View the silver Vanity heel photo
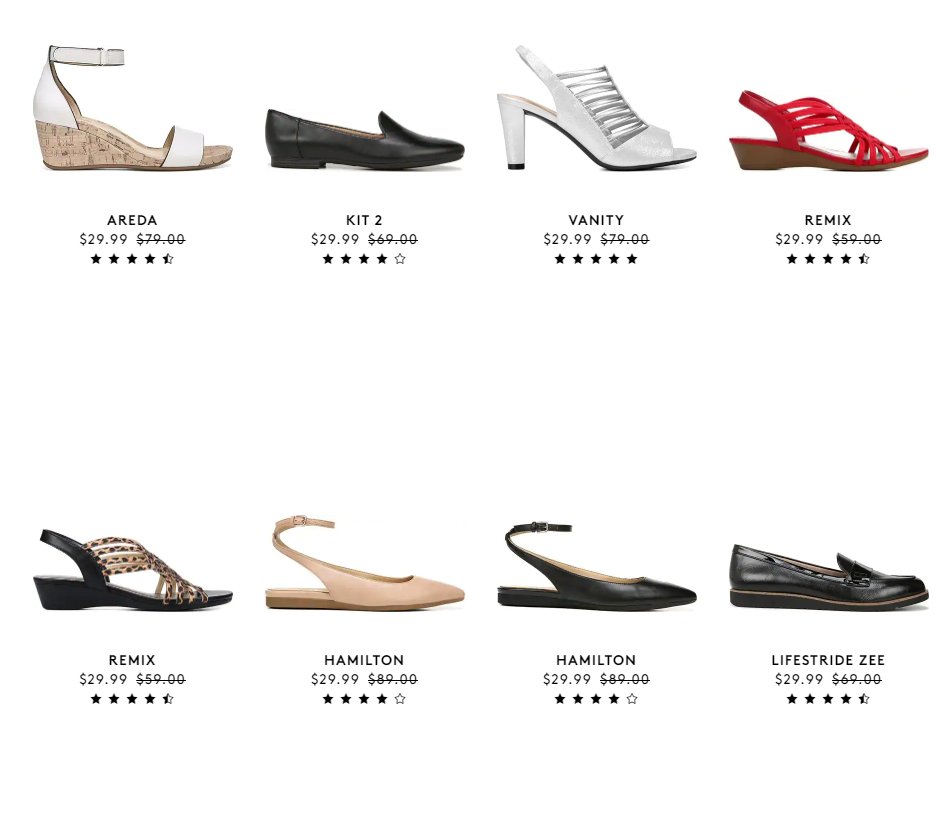 (596, 107)
